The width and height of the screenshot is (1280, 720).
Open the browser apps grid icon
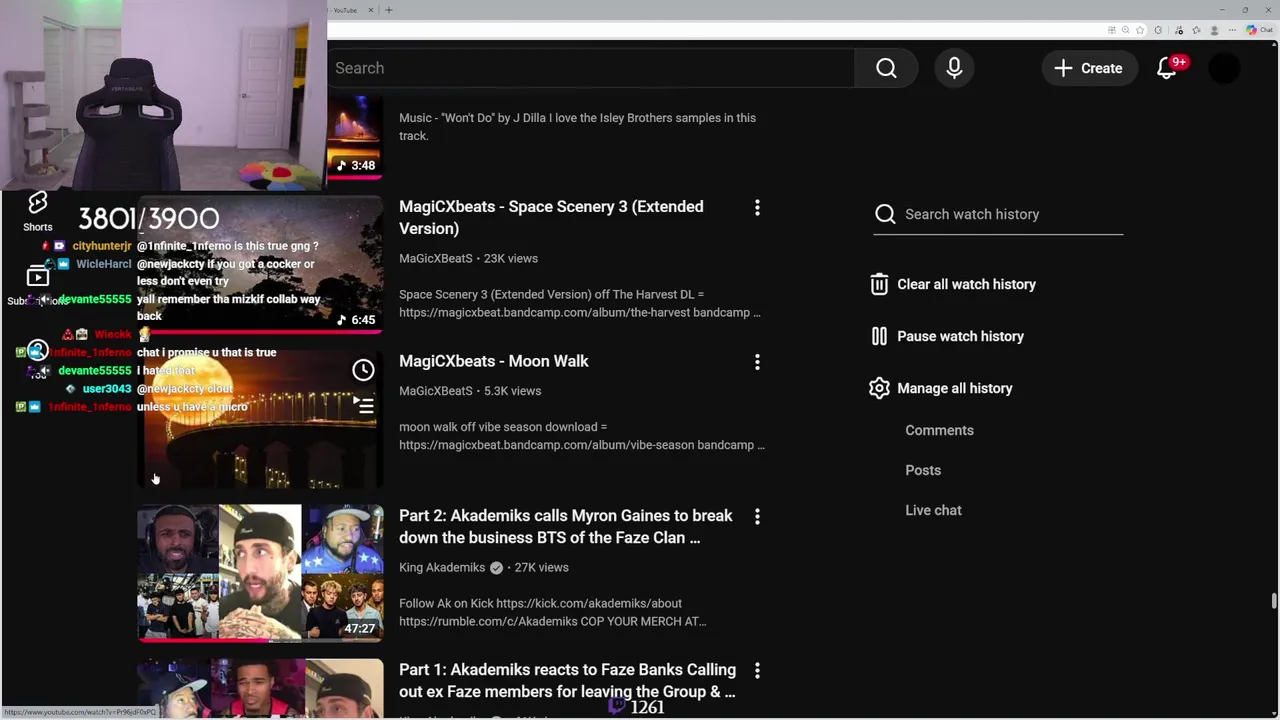click(x=1112, y=30)
